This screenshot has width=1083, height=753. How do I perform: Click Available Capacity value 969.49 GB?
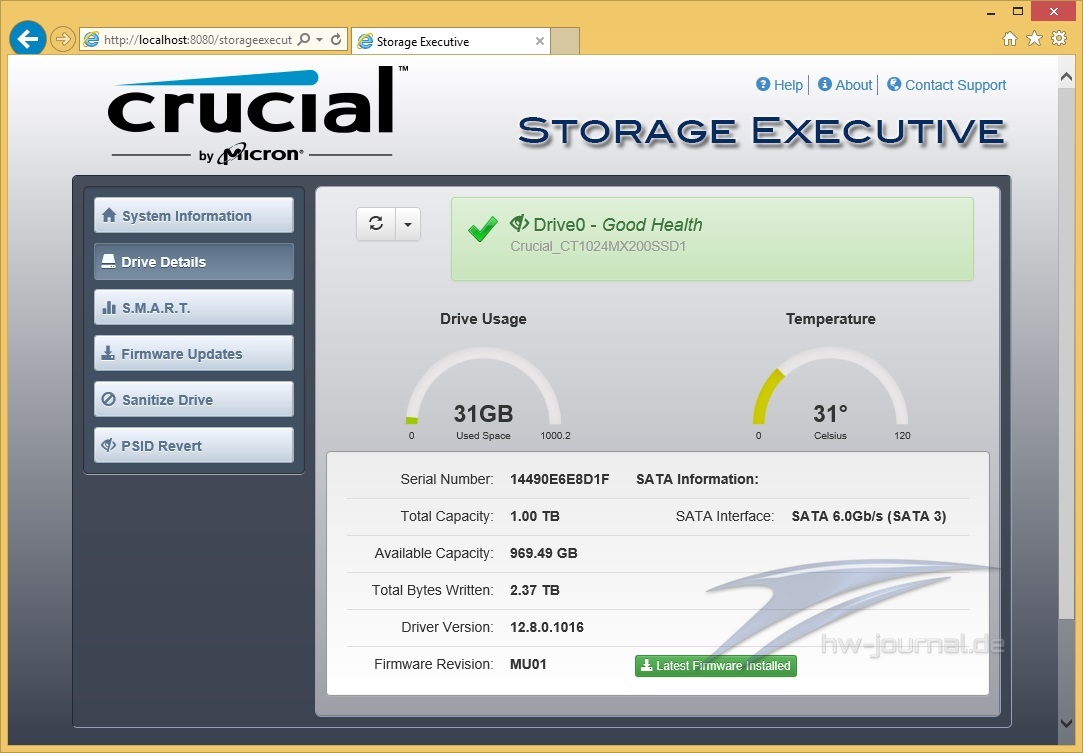(544, 553)
